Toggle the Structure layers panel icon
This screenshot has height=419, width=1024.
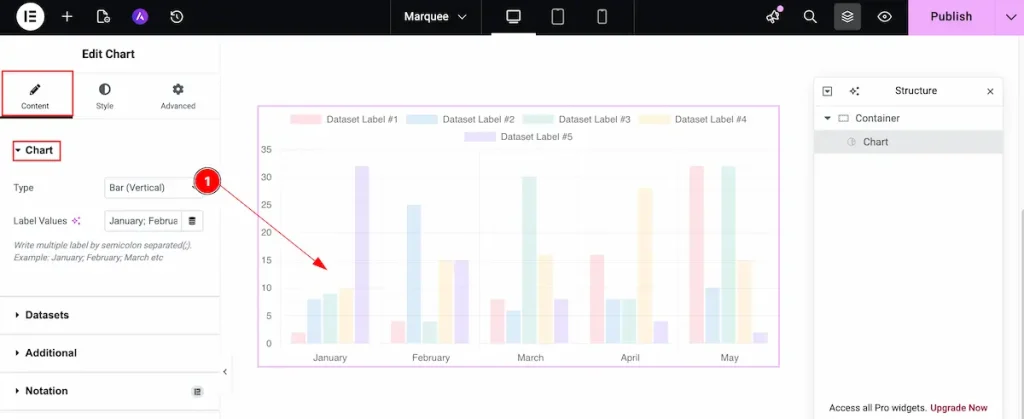[x=847, y=17]
